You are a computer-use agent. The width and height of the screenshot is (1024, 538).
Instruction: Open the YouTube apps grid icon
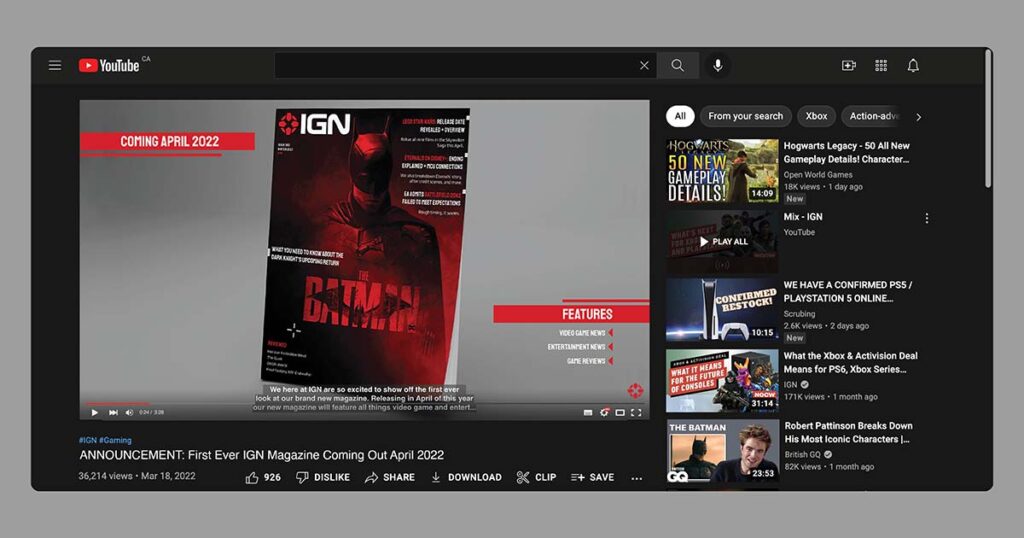881,65
